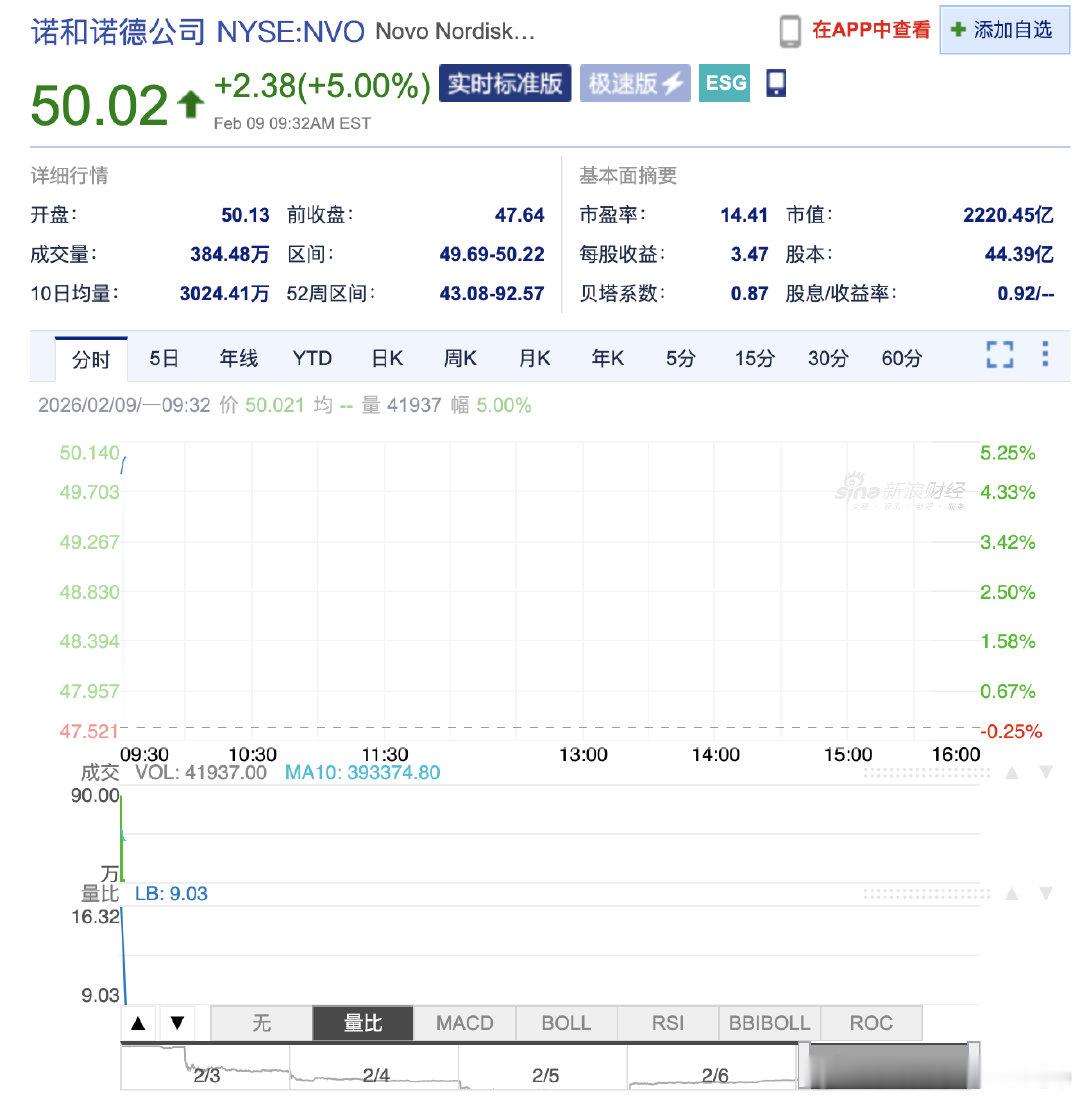
Task: Click the 成交量 value 384.48万
Action: click(x=229, y=254)
